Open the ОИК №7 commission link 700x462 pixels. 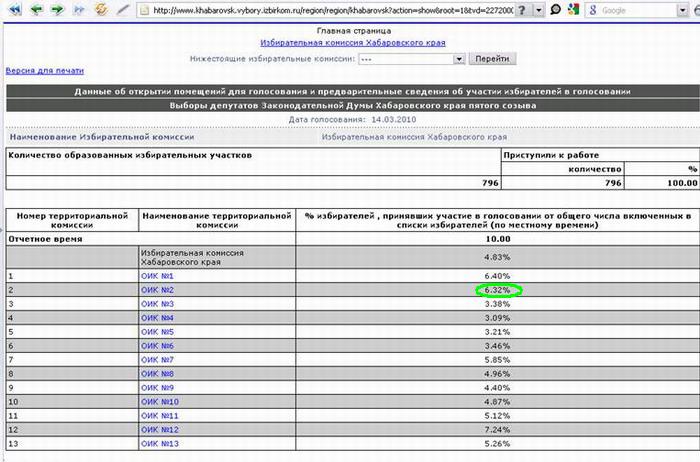[158, 359]
